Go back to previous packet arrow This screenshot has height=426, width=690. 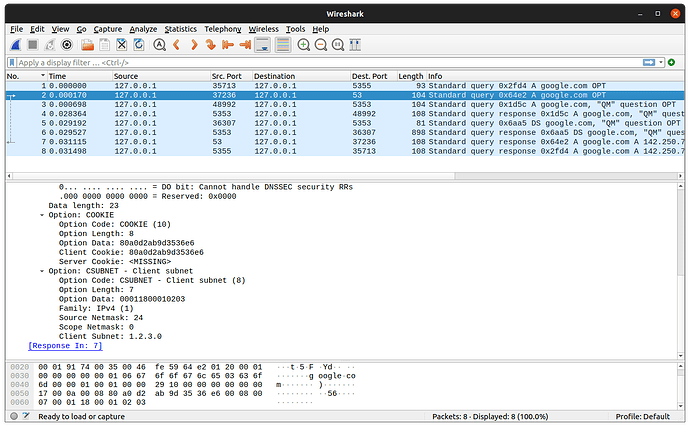pyautogui.click(x=176, y=45)
